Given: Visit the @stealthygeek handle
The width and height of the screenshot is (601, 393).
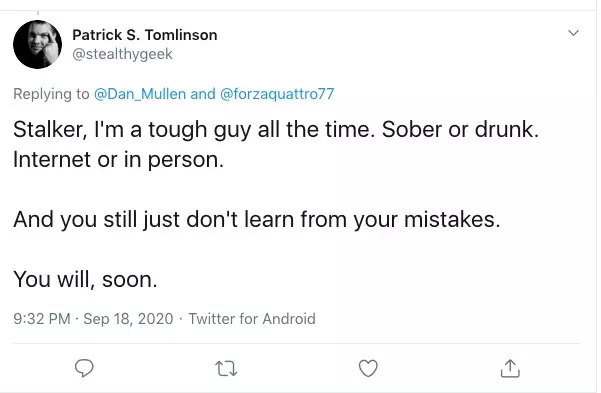Looking at the screenshot, I should coord(122,54).
